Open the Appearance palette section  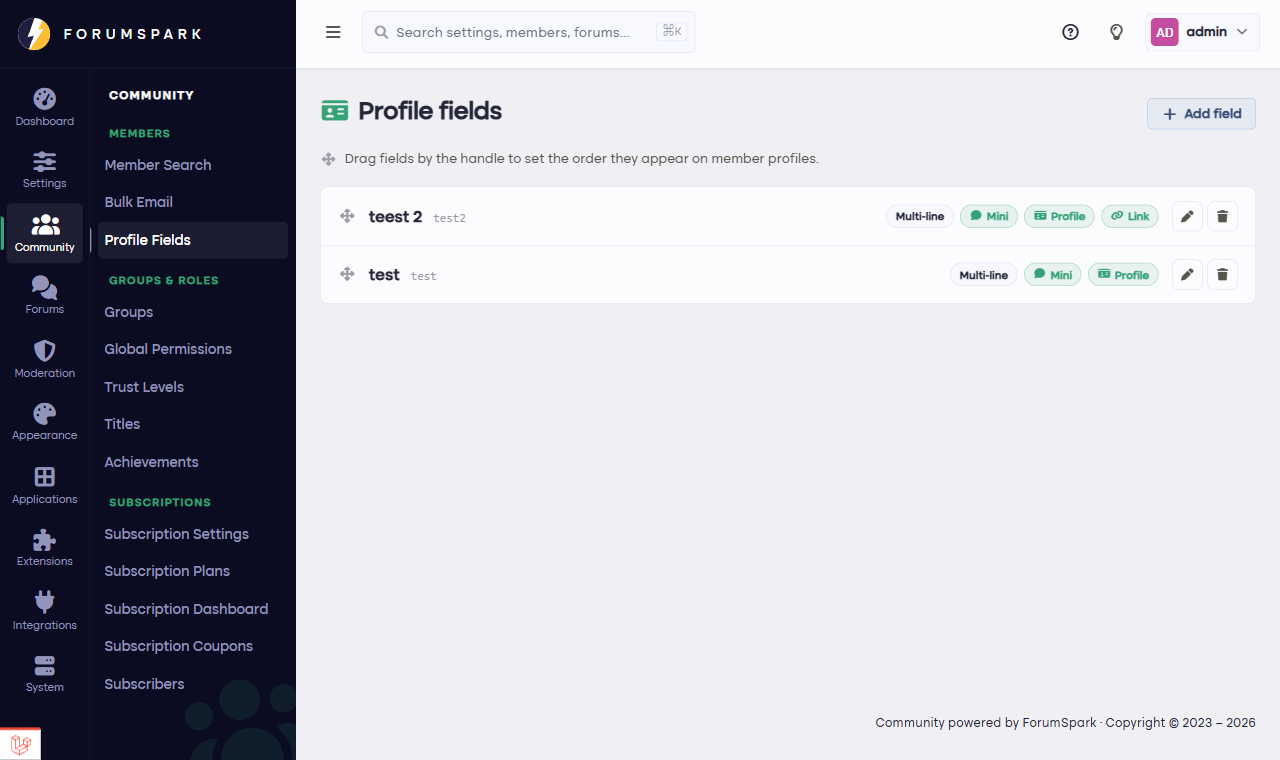click(44, 422)
